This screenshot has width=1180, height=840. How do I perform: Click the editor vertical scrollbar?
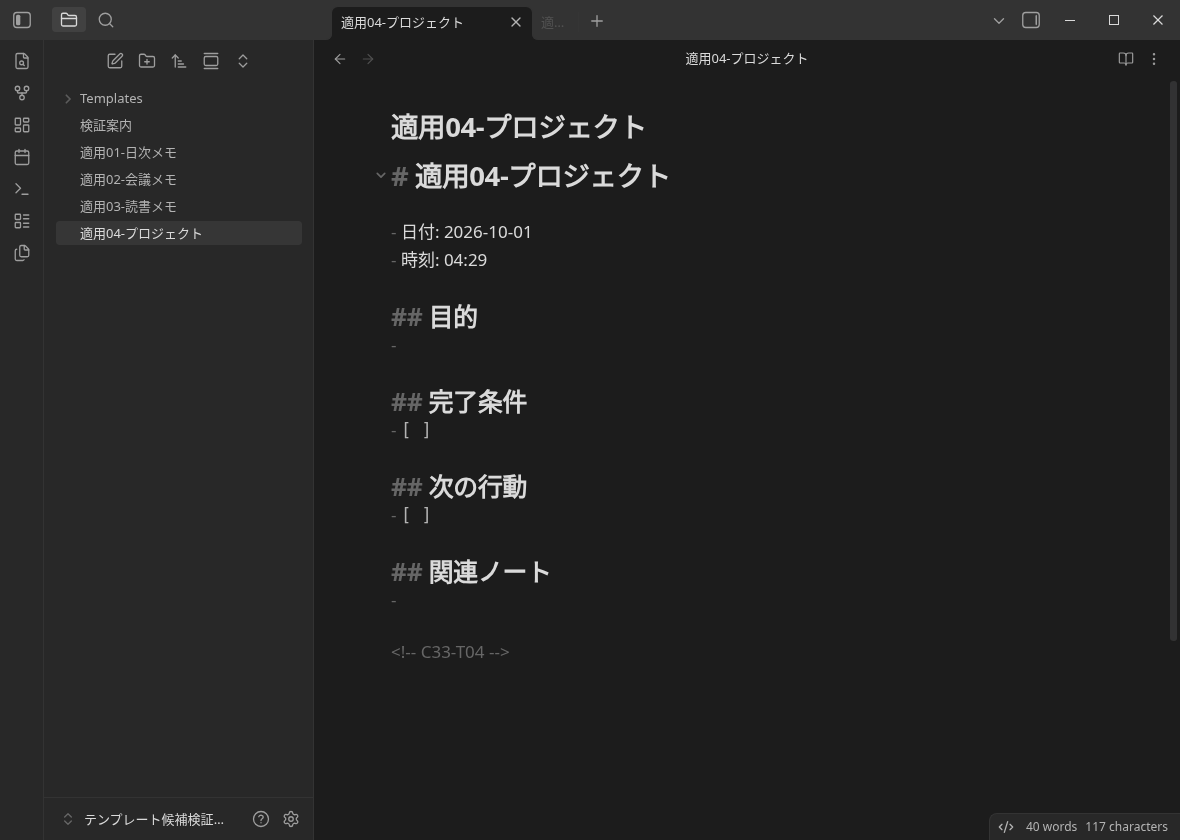click(x=1172, y=360)
